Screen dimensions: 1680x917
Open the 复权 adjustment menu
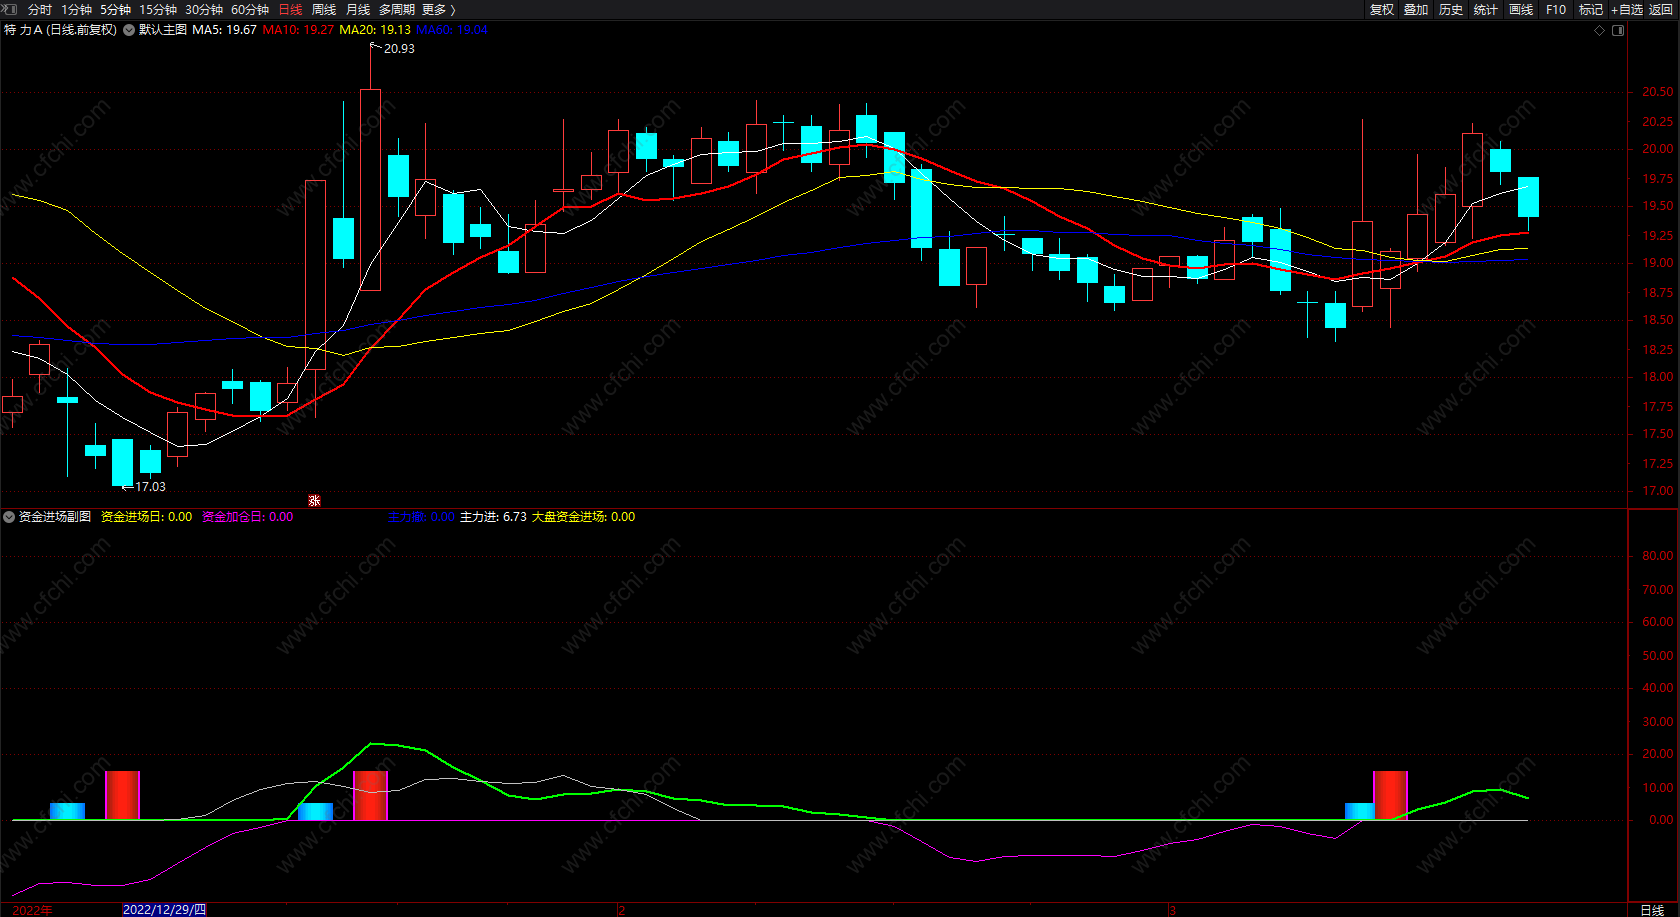tap(1382, 10)
